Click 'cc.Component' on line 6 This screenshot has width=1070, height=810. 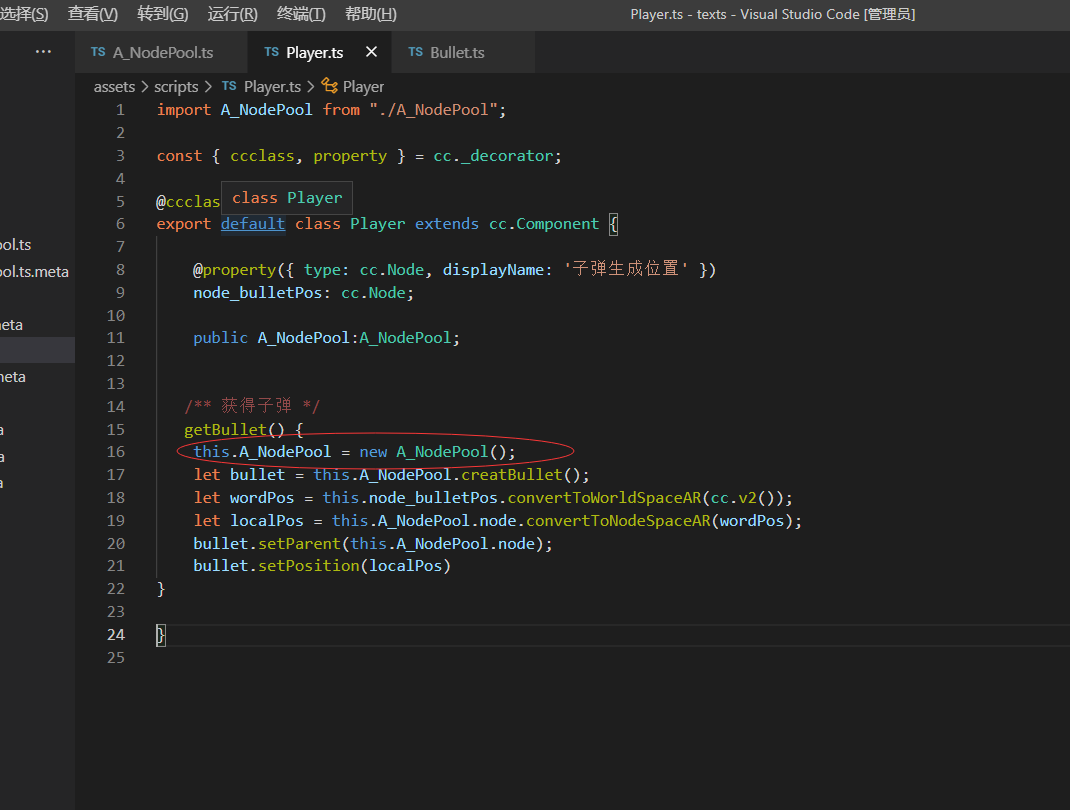[544, 224]
